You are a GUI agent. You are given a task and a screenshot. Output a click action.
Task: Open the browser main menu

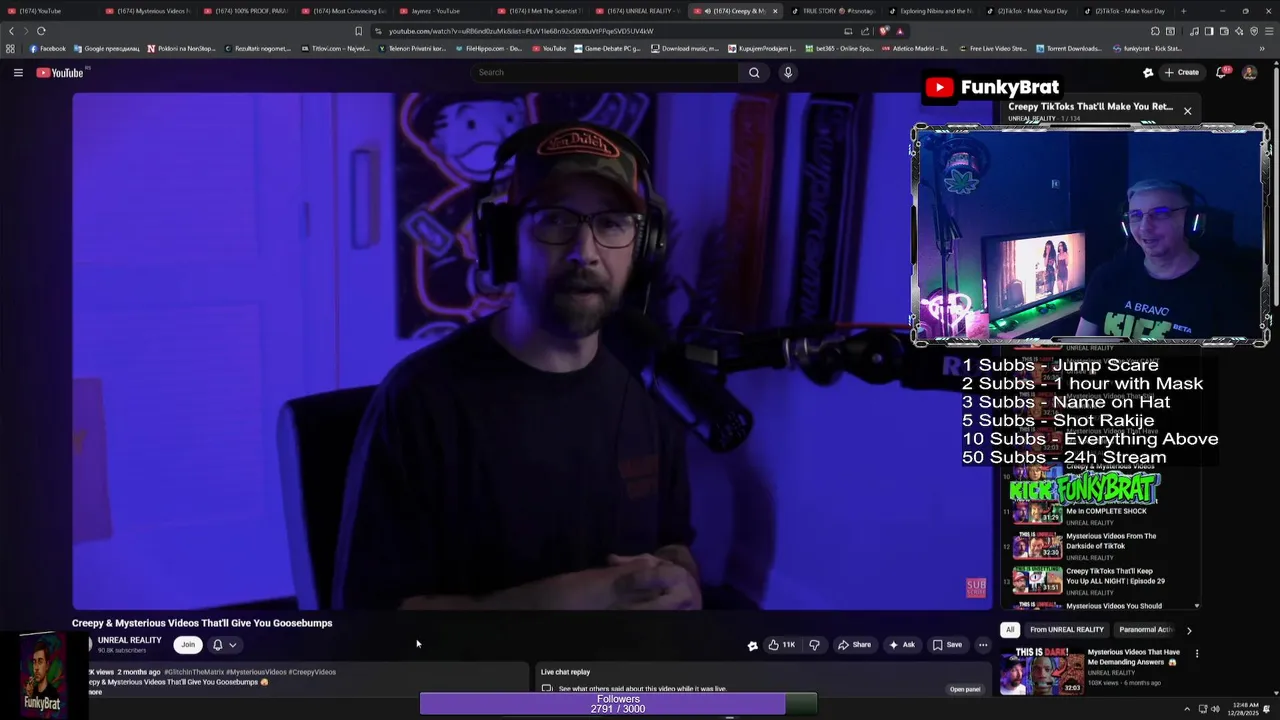(x=1269, y=31)
